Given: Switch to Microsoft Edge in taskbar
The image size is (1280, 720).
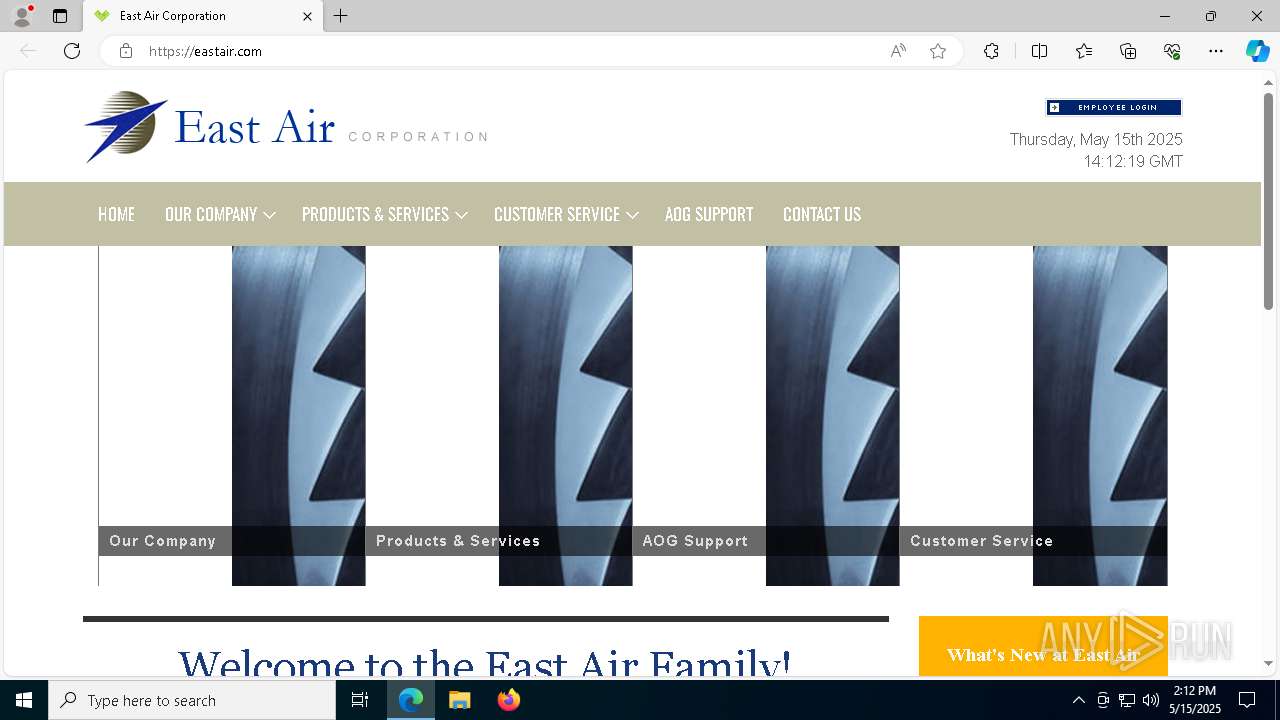Looking at the screenshot, I should [x=411, y=700].
